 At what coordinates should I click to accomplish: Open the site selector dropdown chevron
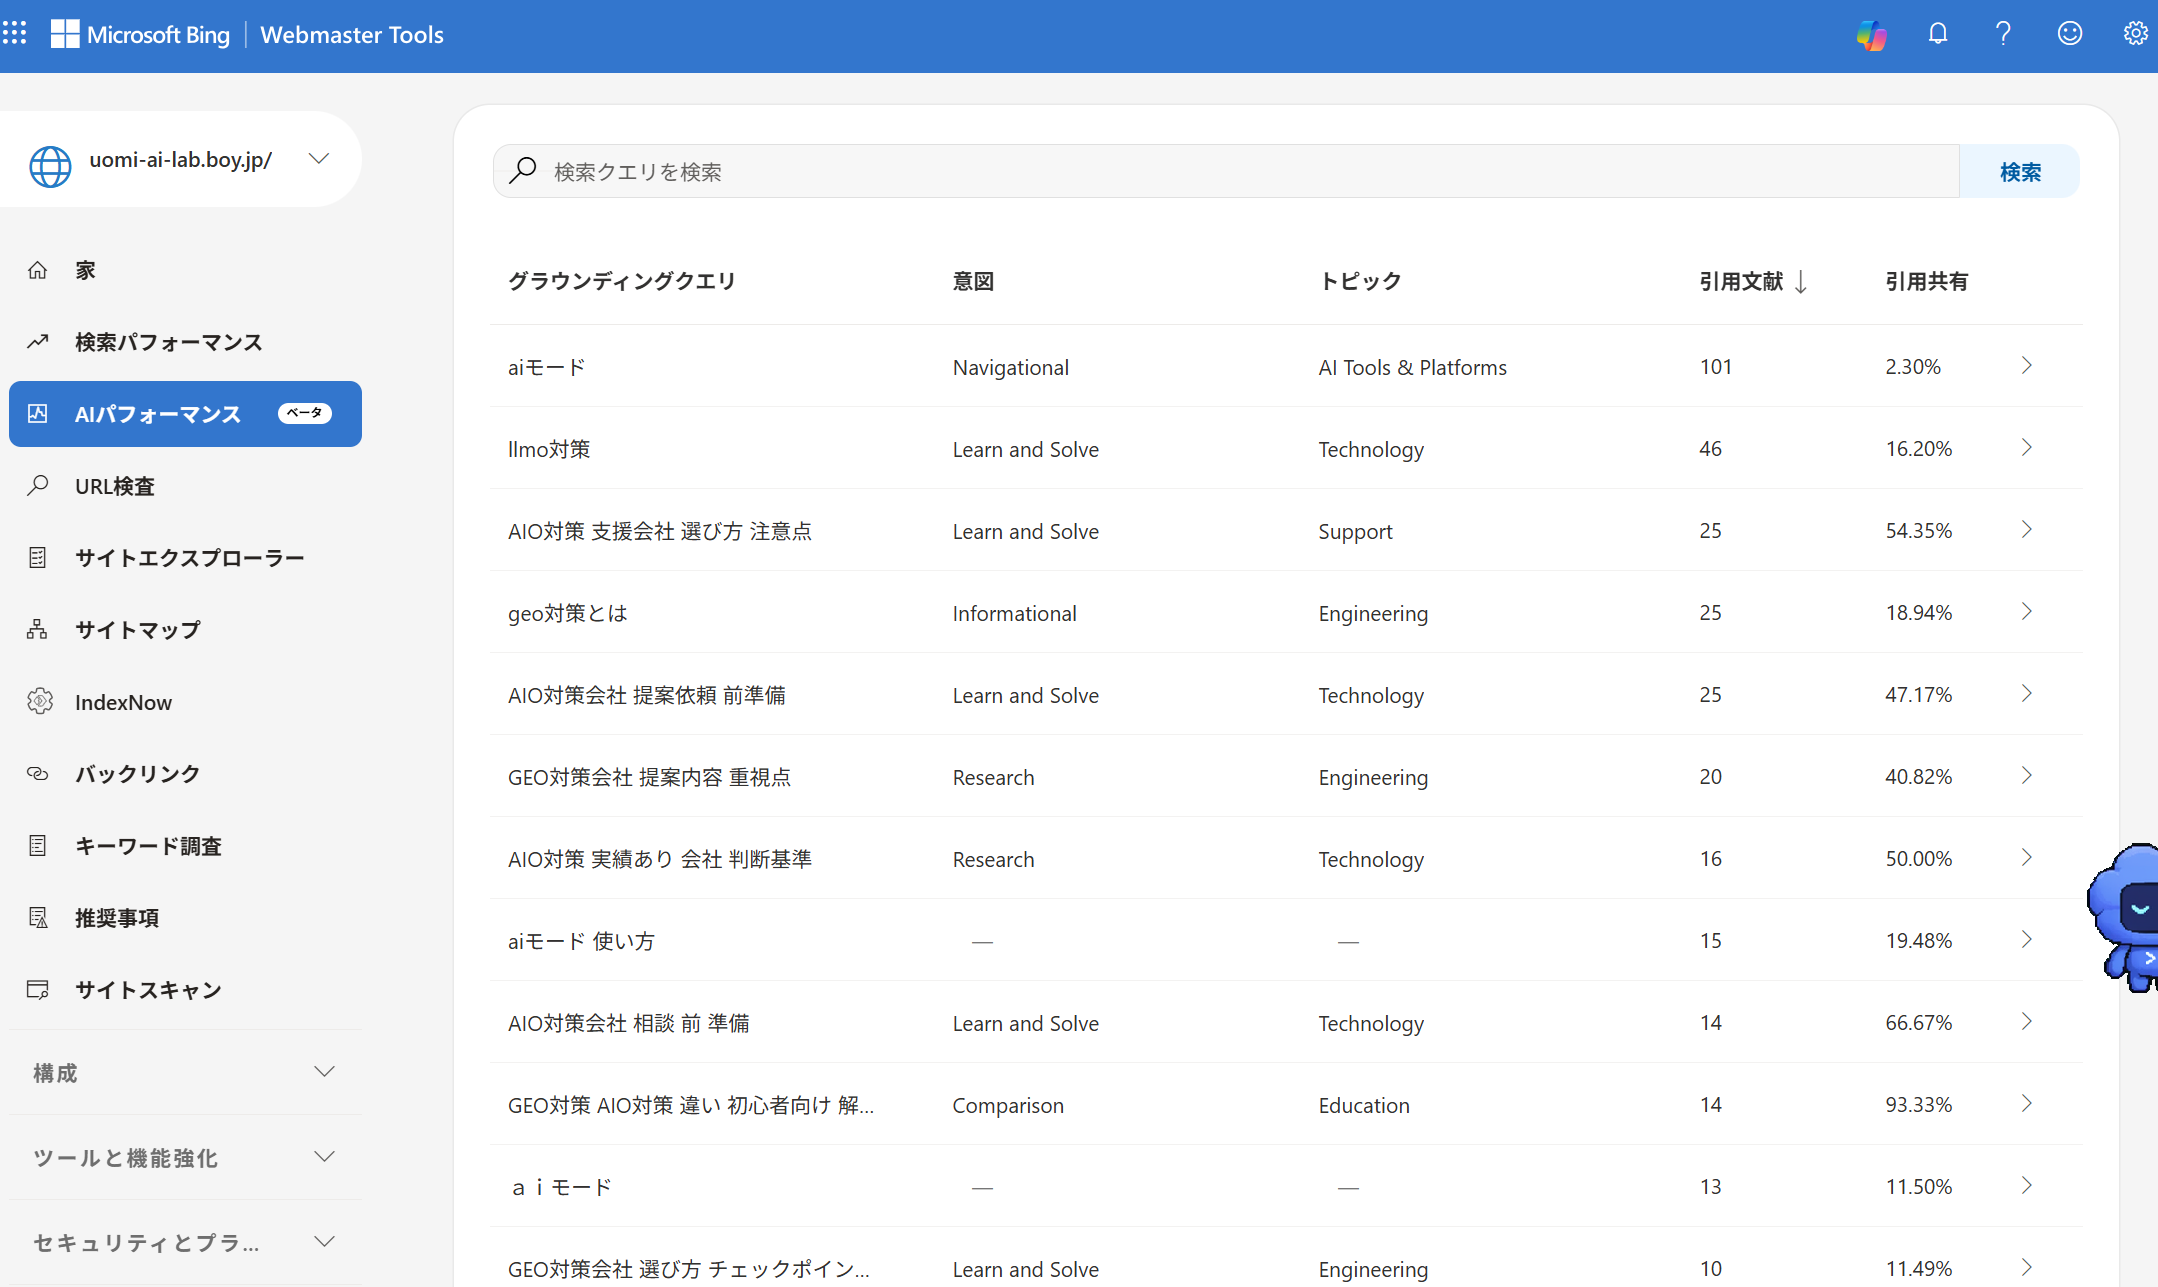319,159
